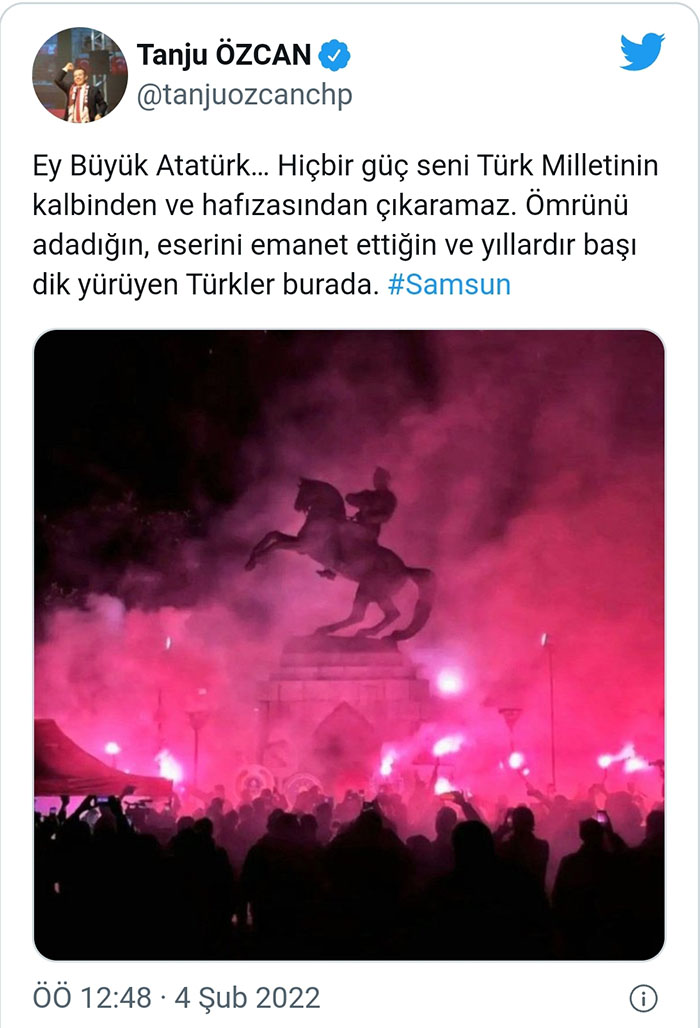Screen dimensions: 700x1028
Task: Click the tweet timestamp ÖÖ 12:48
Action: 92,998
